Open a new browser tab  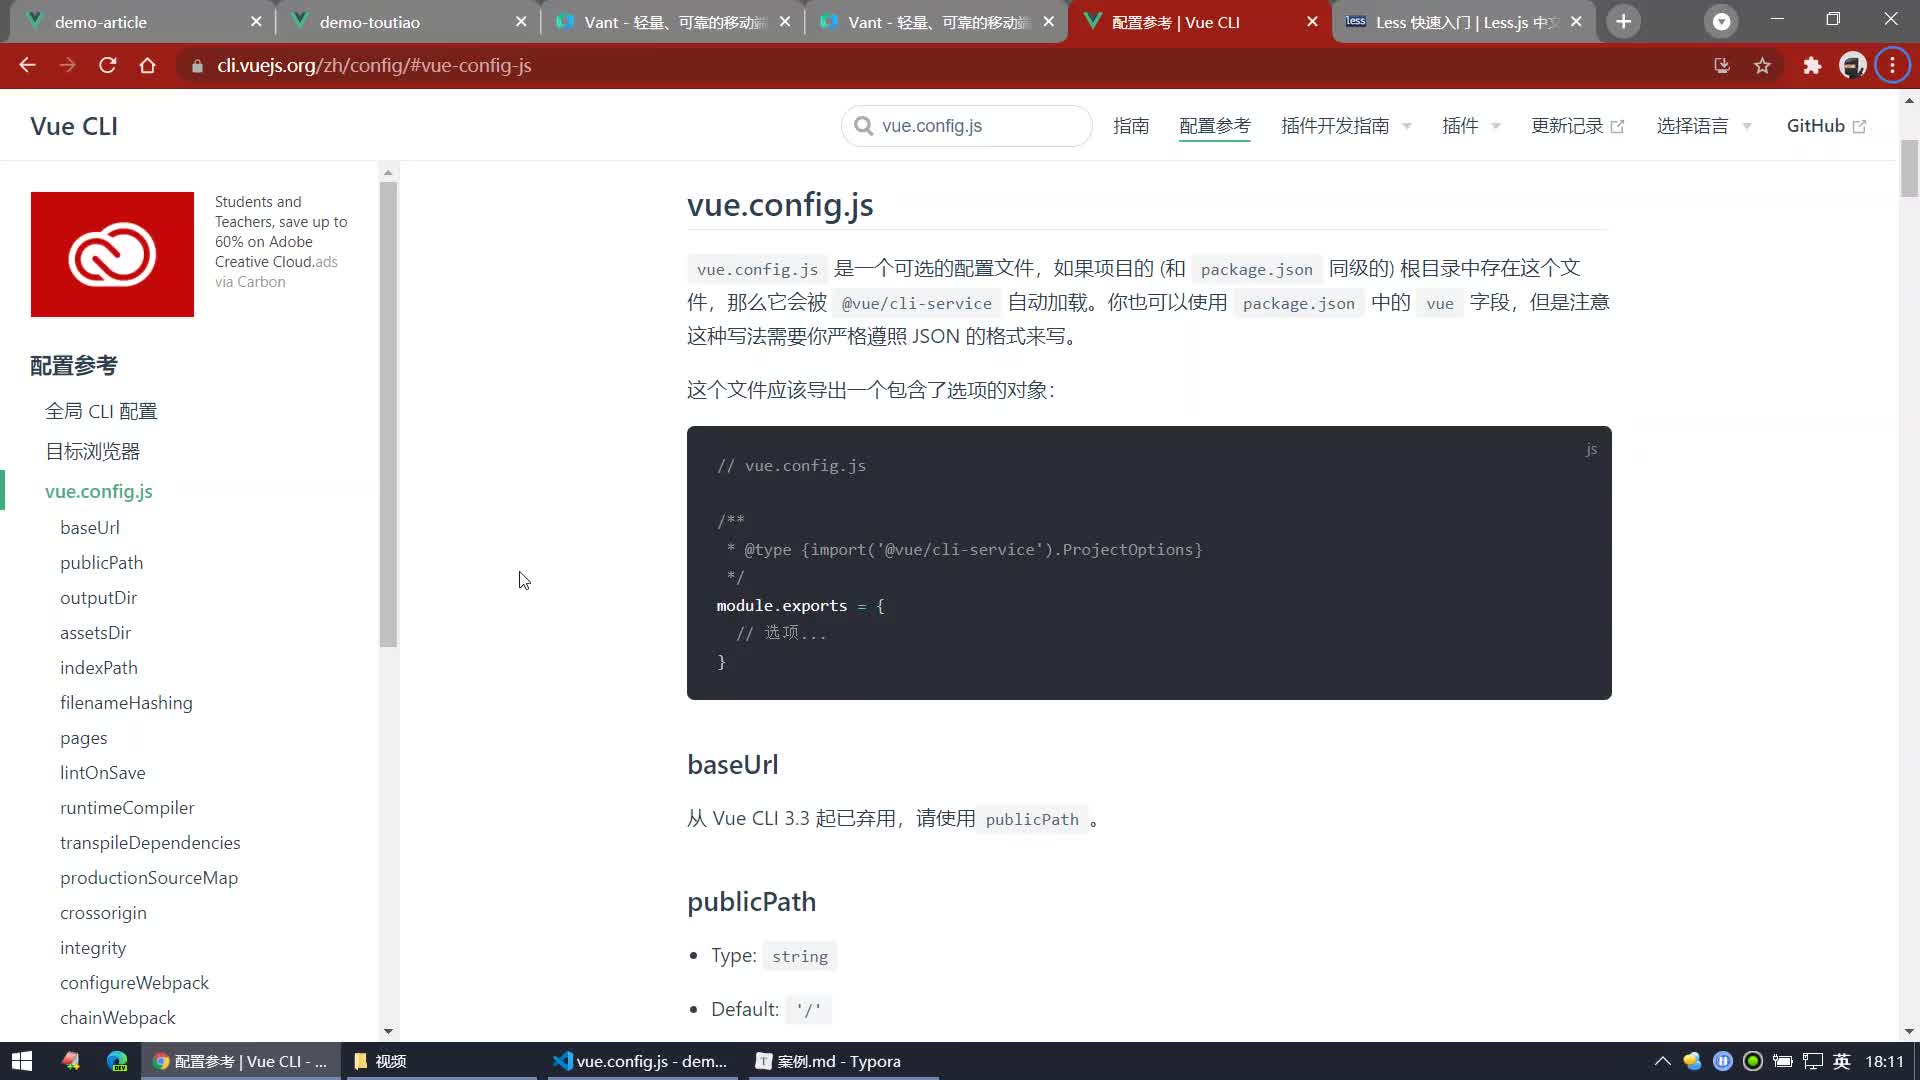coord(1624,21)
